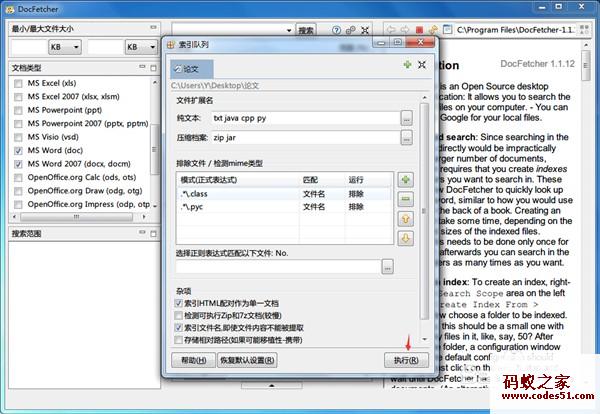Move pattern up with the up arrow

(x=406, y=219)
